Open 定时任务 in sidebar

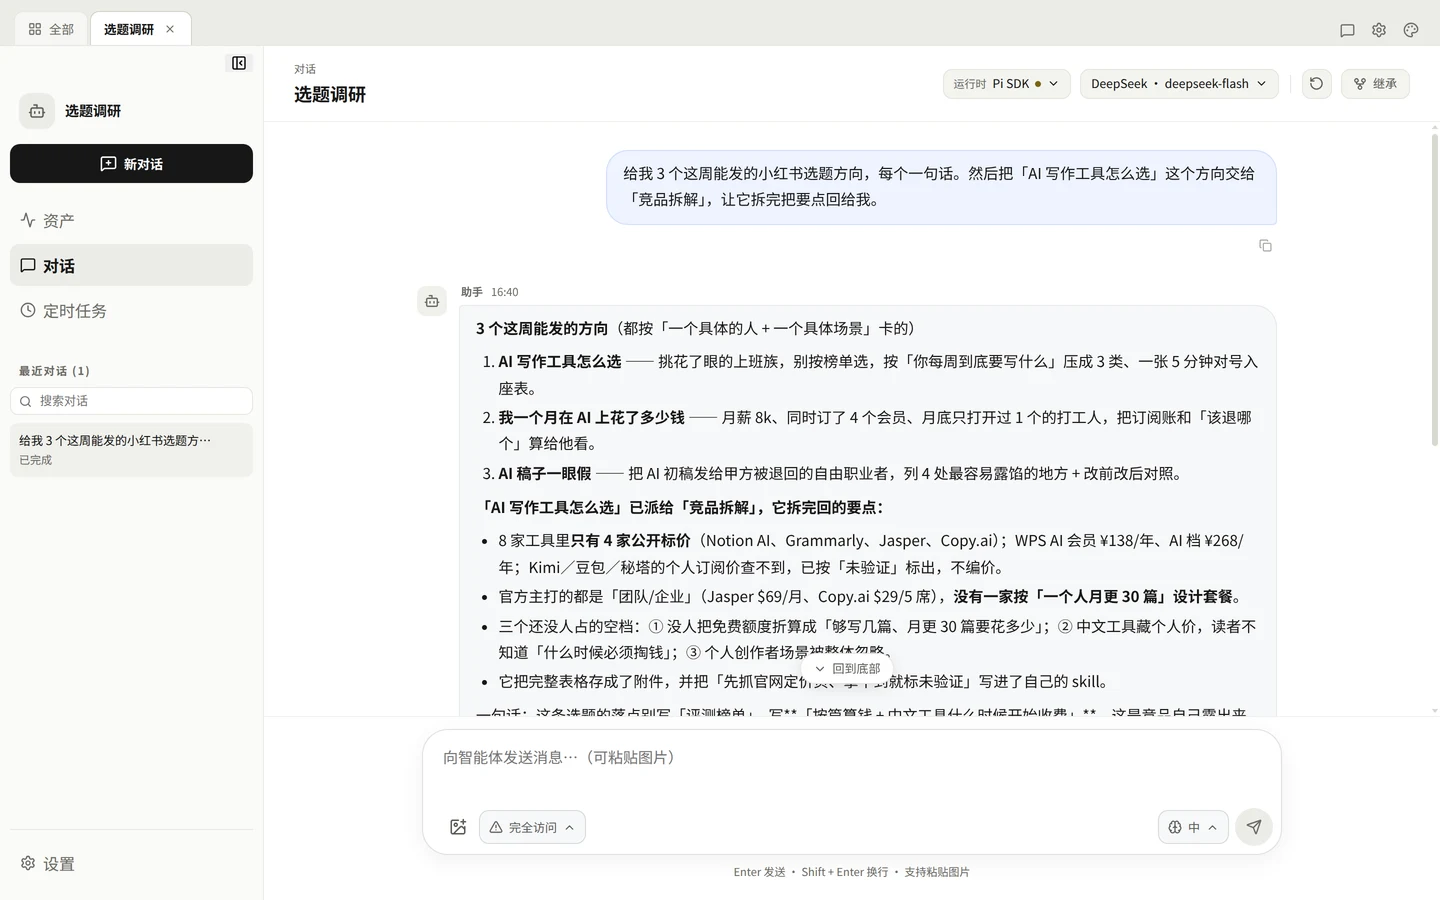tap(131, 311)
